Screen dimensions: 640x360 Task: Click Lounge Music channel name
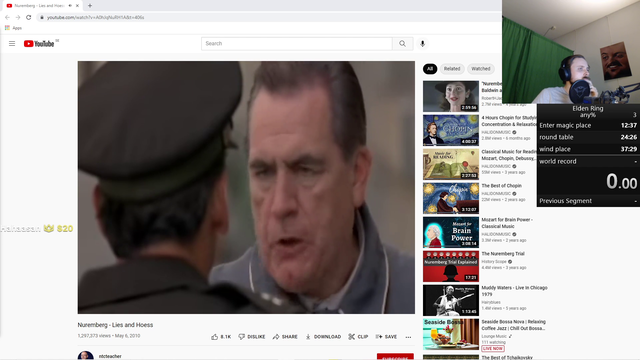point(494,336)
